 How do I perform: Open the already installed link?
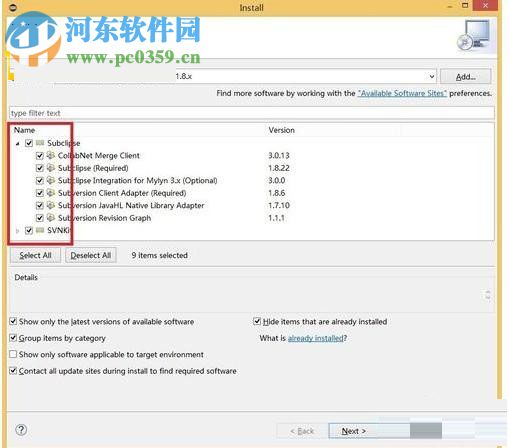[x=316, y=338]
